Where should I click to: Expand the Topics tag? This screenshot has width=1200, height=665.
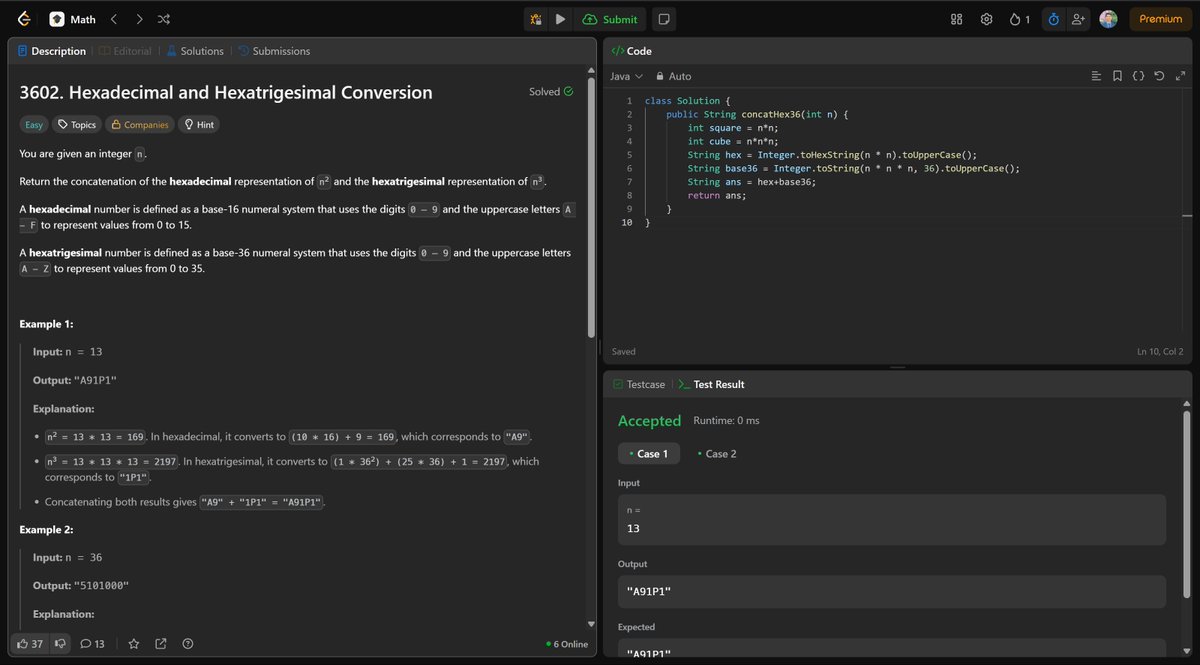tap(77, 125)
